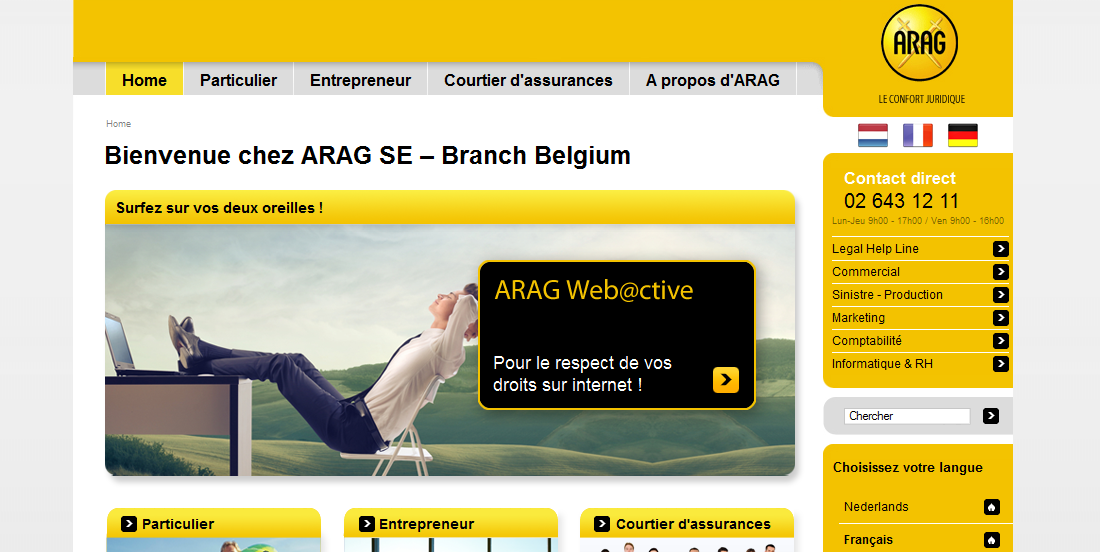This screenshot has width=1100, height=552.
Task: Click into the Chercher search field
Action: click(x=907, y=416)
